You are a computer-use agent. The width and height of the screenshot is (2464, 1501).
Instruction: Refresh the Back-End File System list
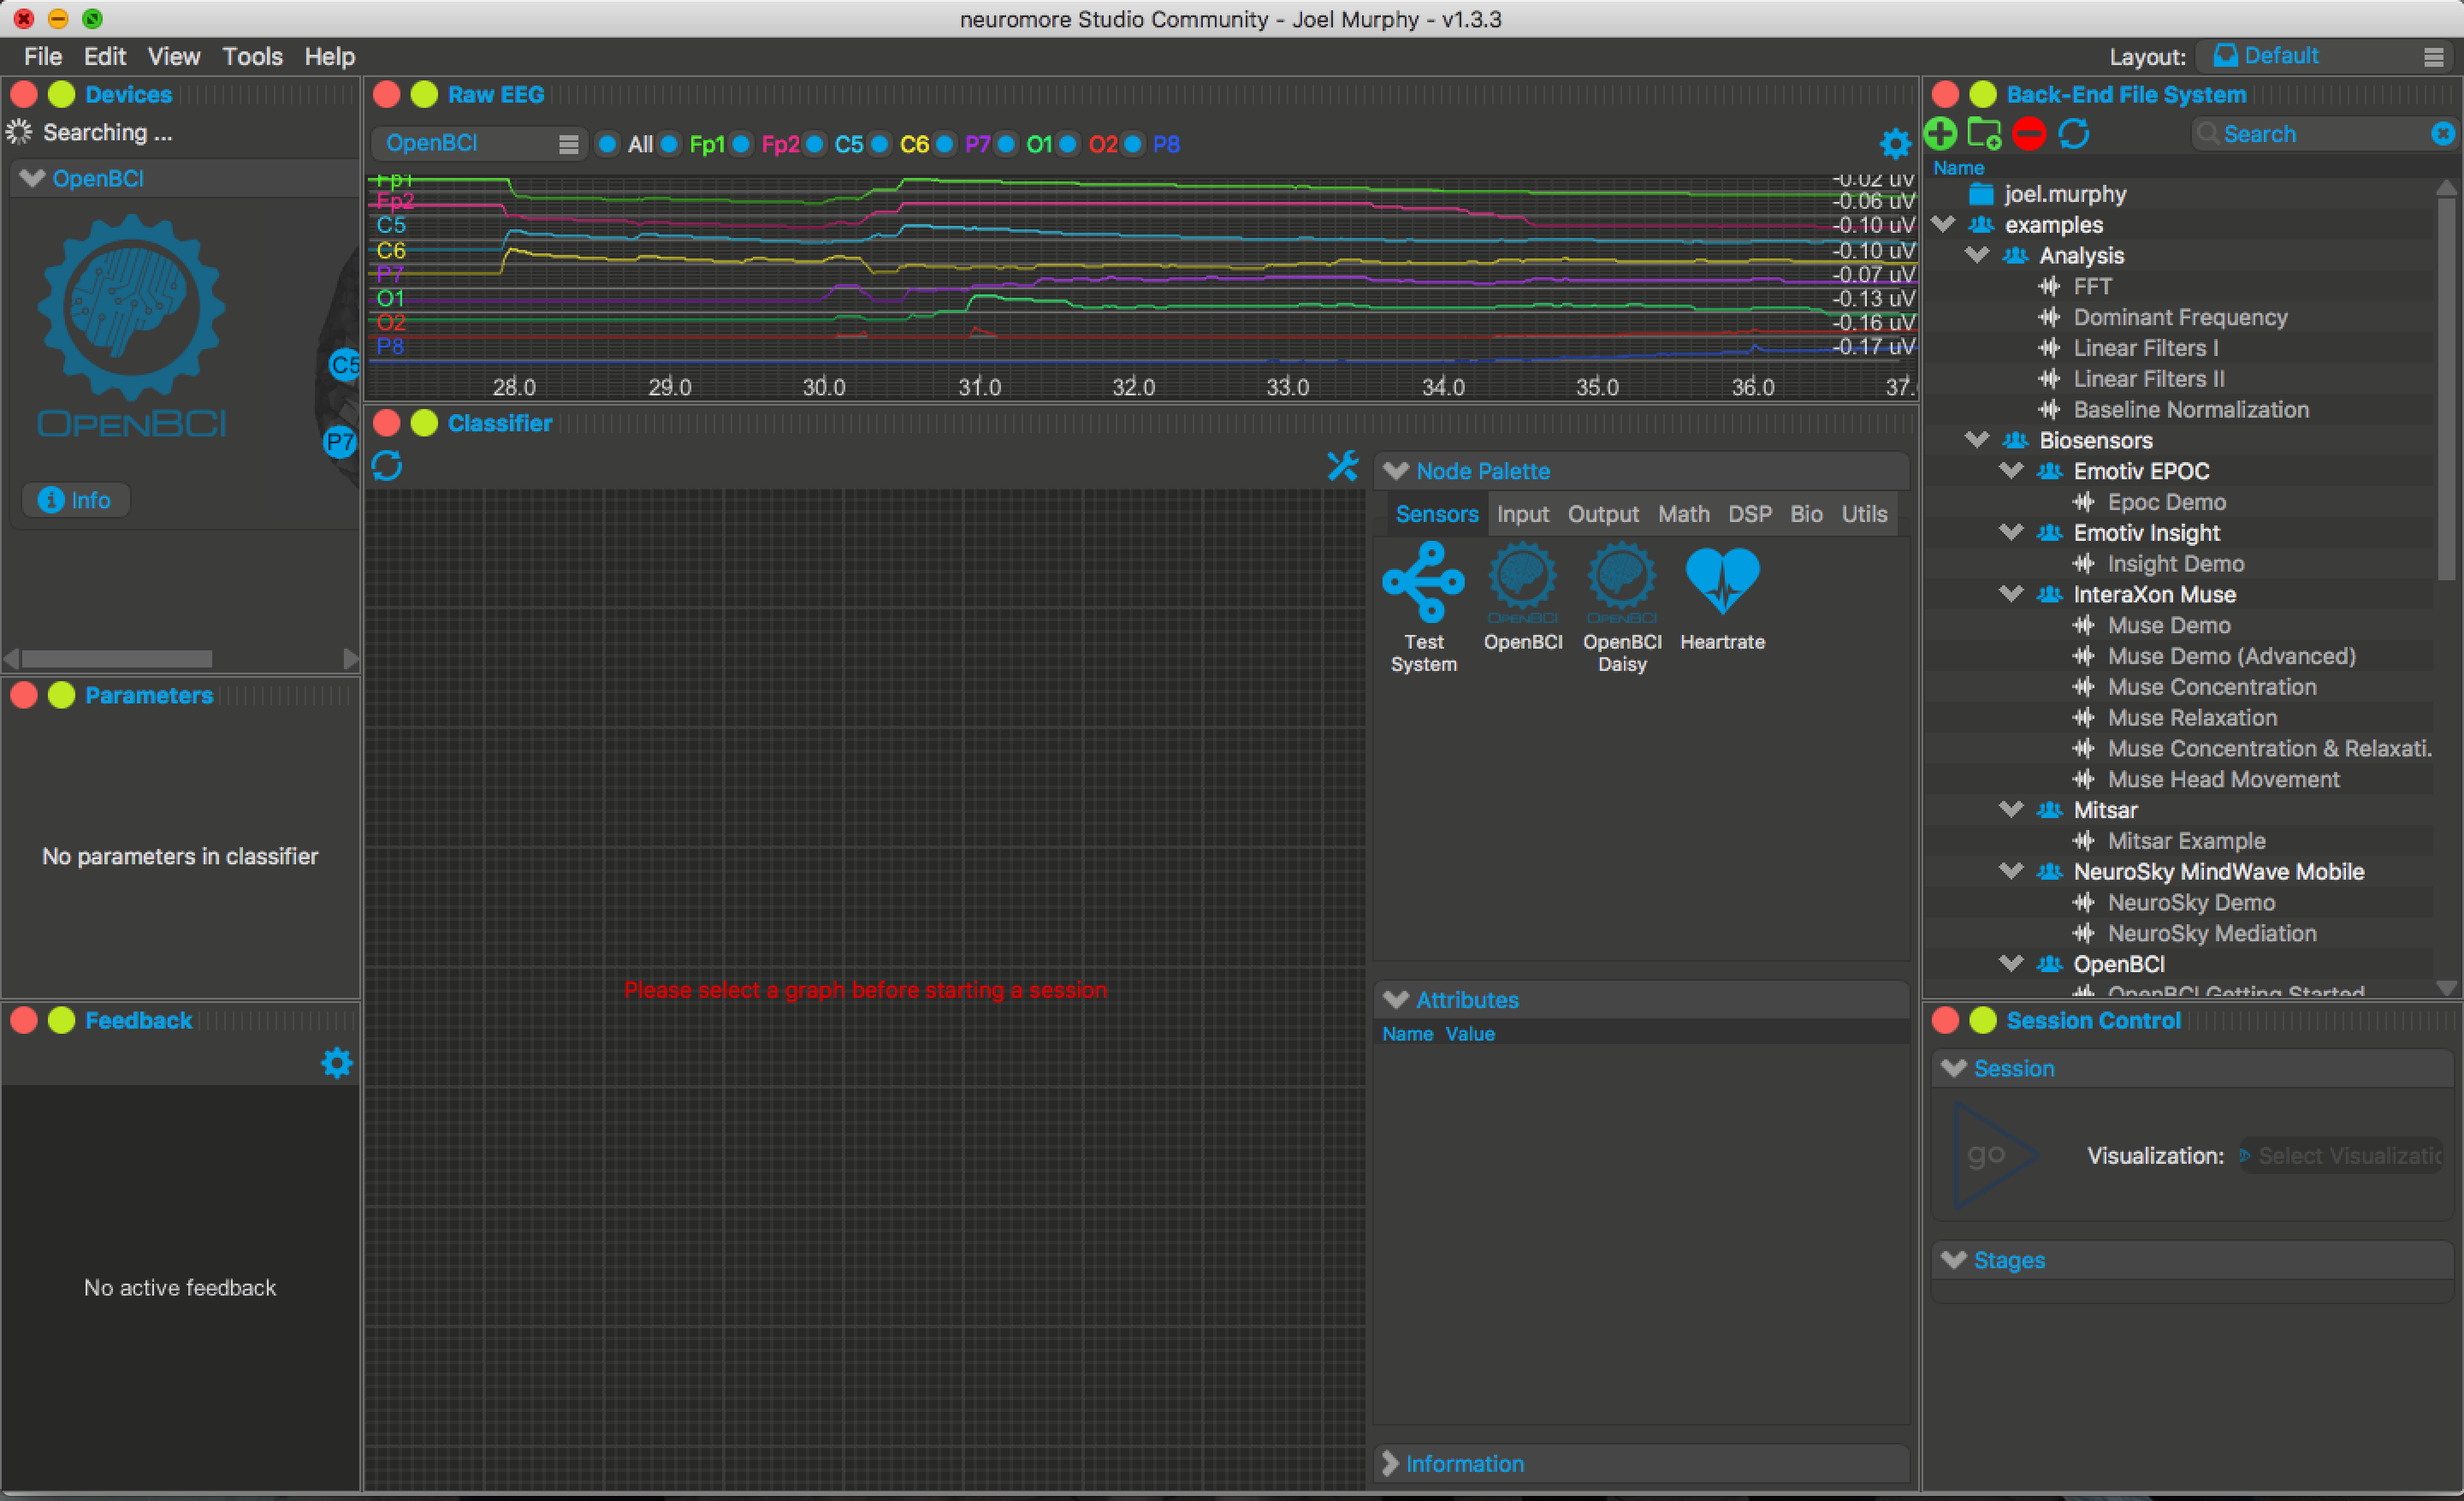2074,134
